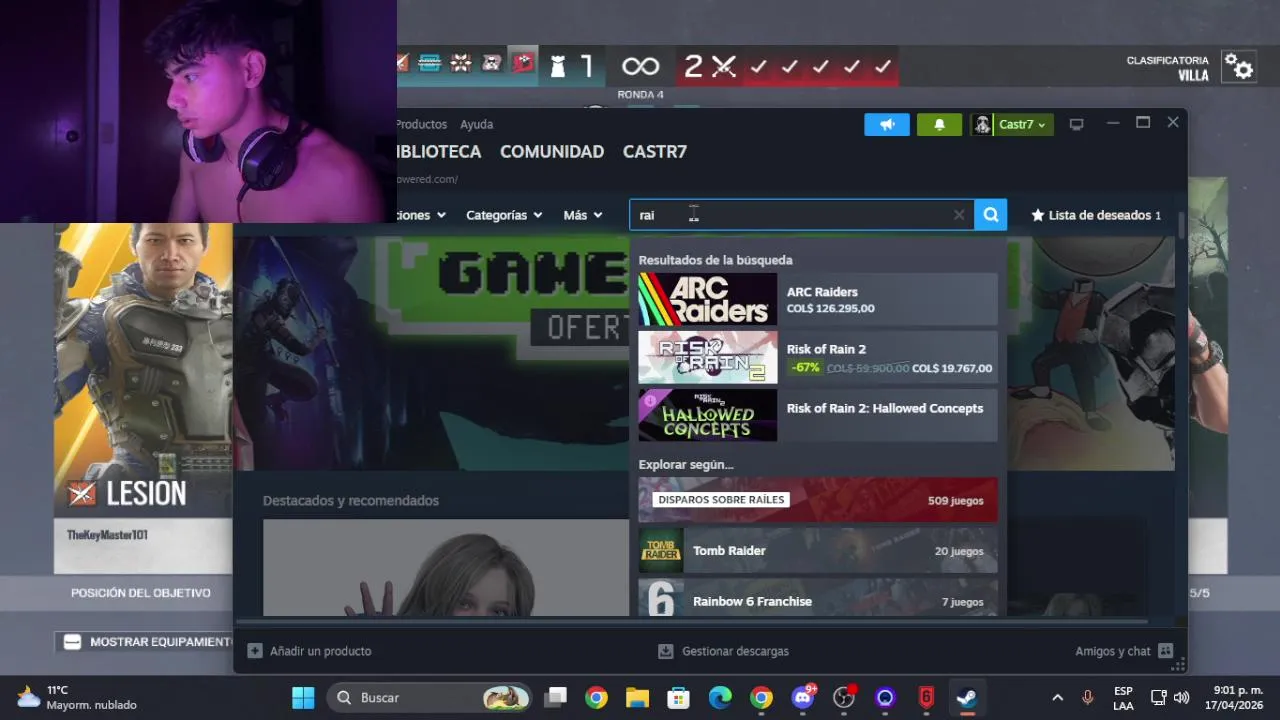Click 'Resultados de la búsqueda' heading
Viewport: 1280px width, 720px height.
click(x=715, y=260)
